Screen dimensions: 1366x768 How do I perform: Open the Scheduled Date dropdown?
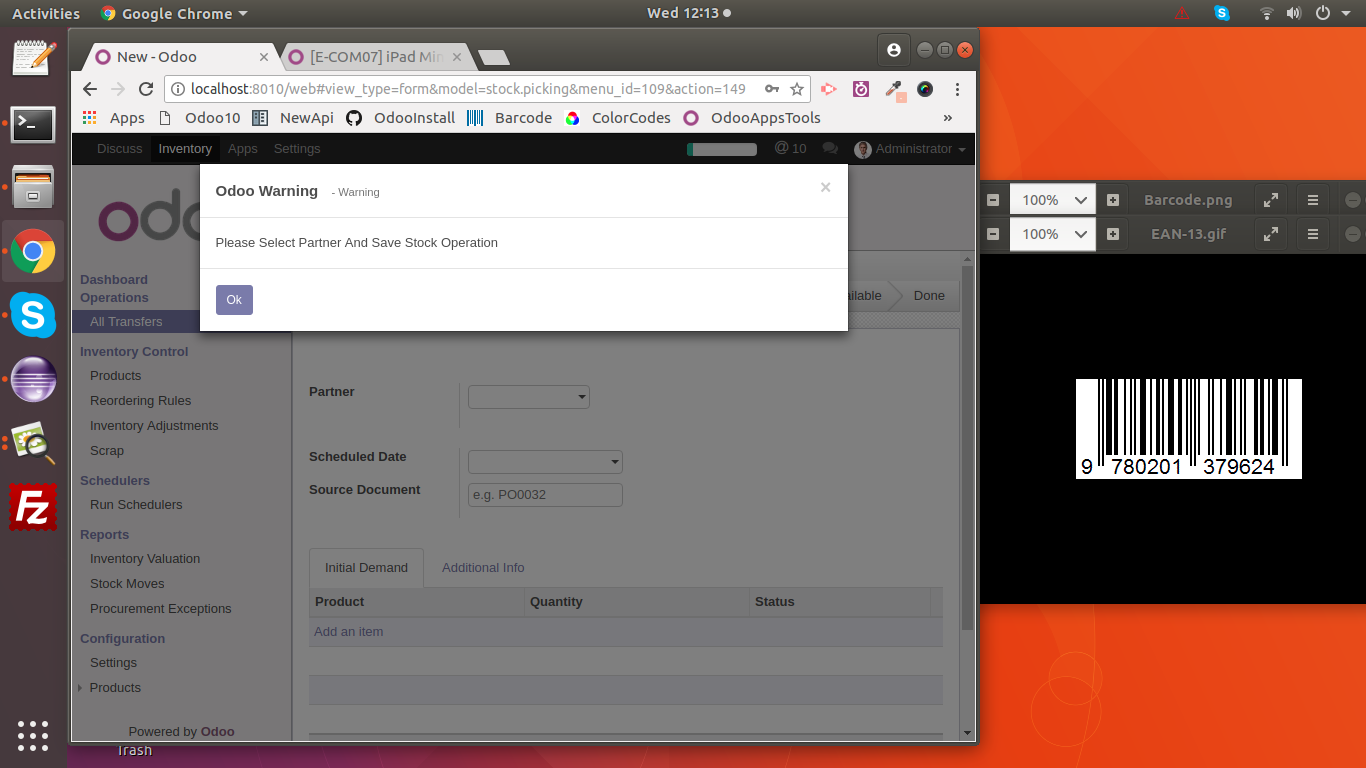545,461
